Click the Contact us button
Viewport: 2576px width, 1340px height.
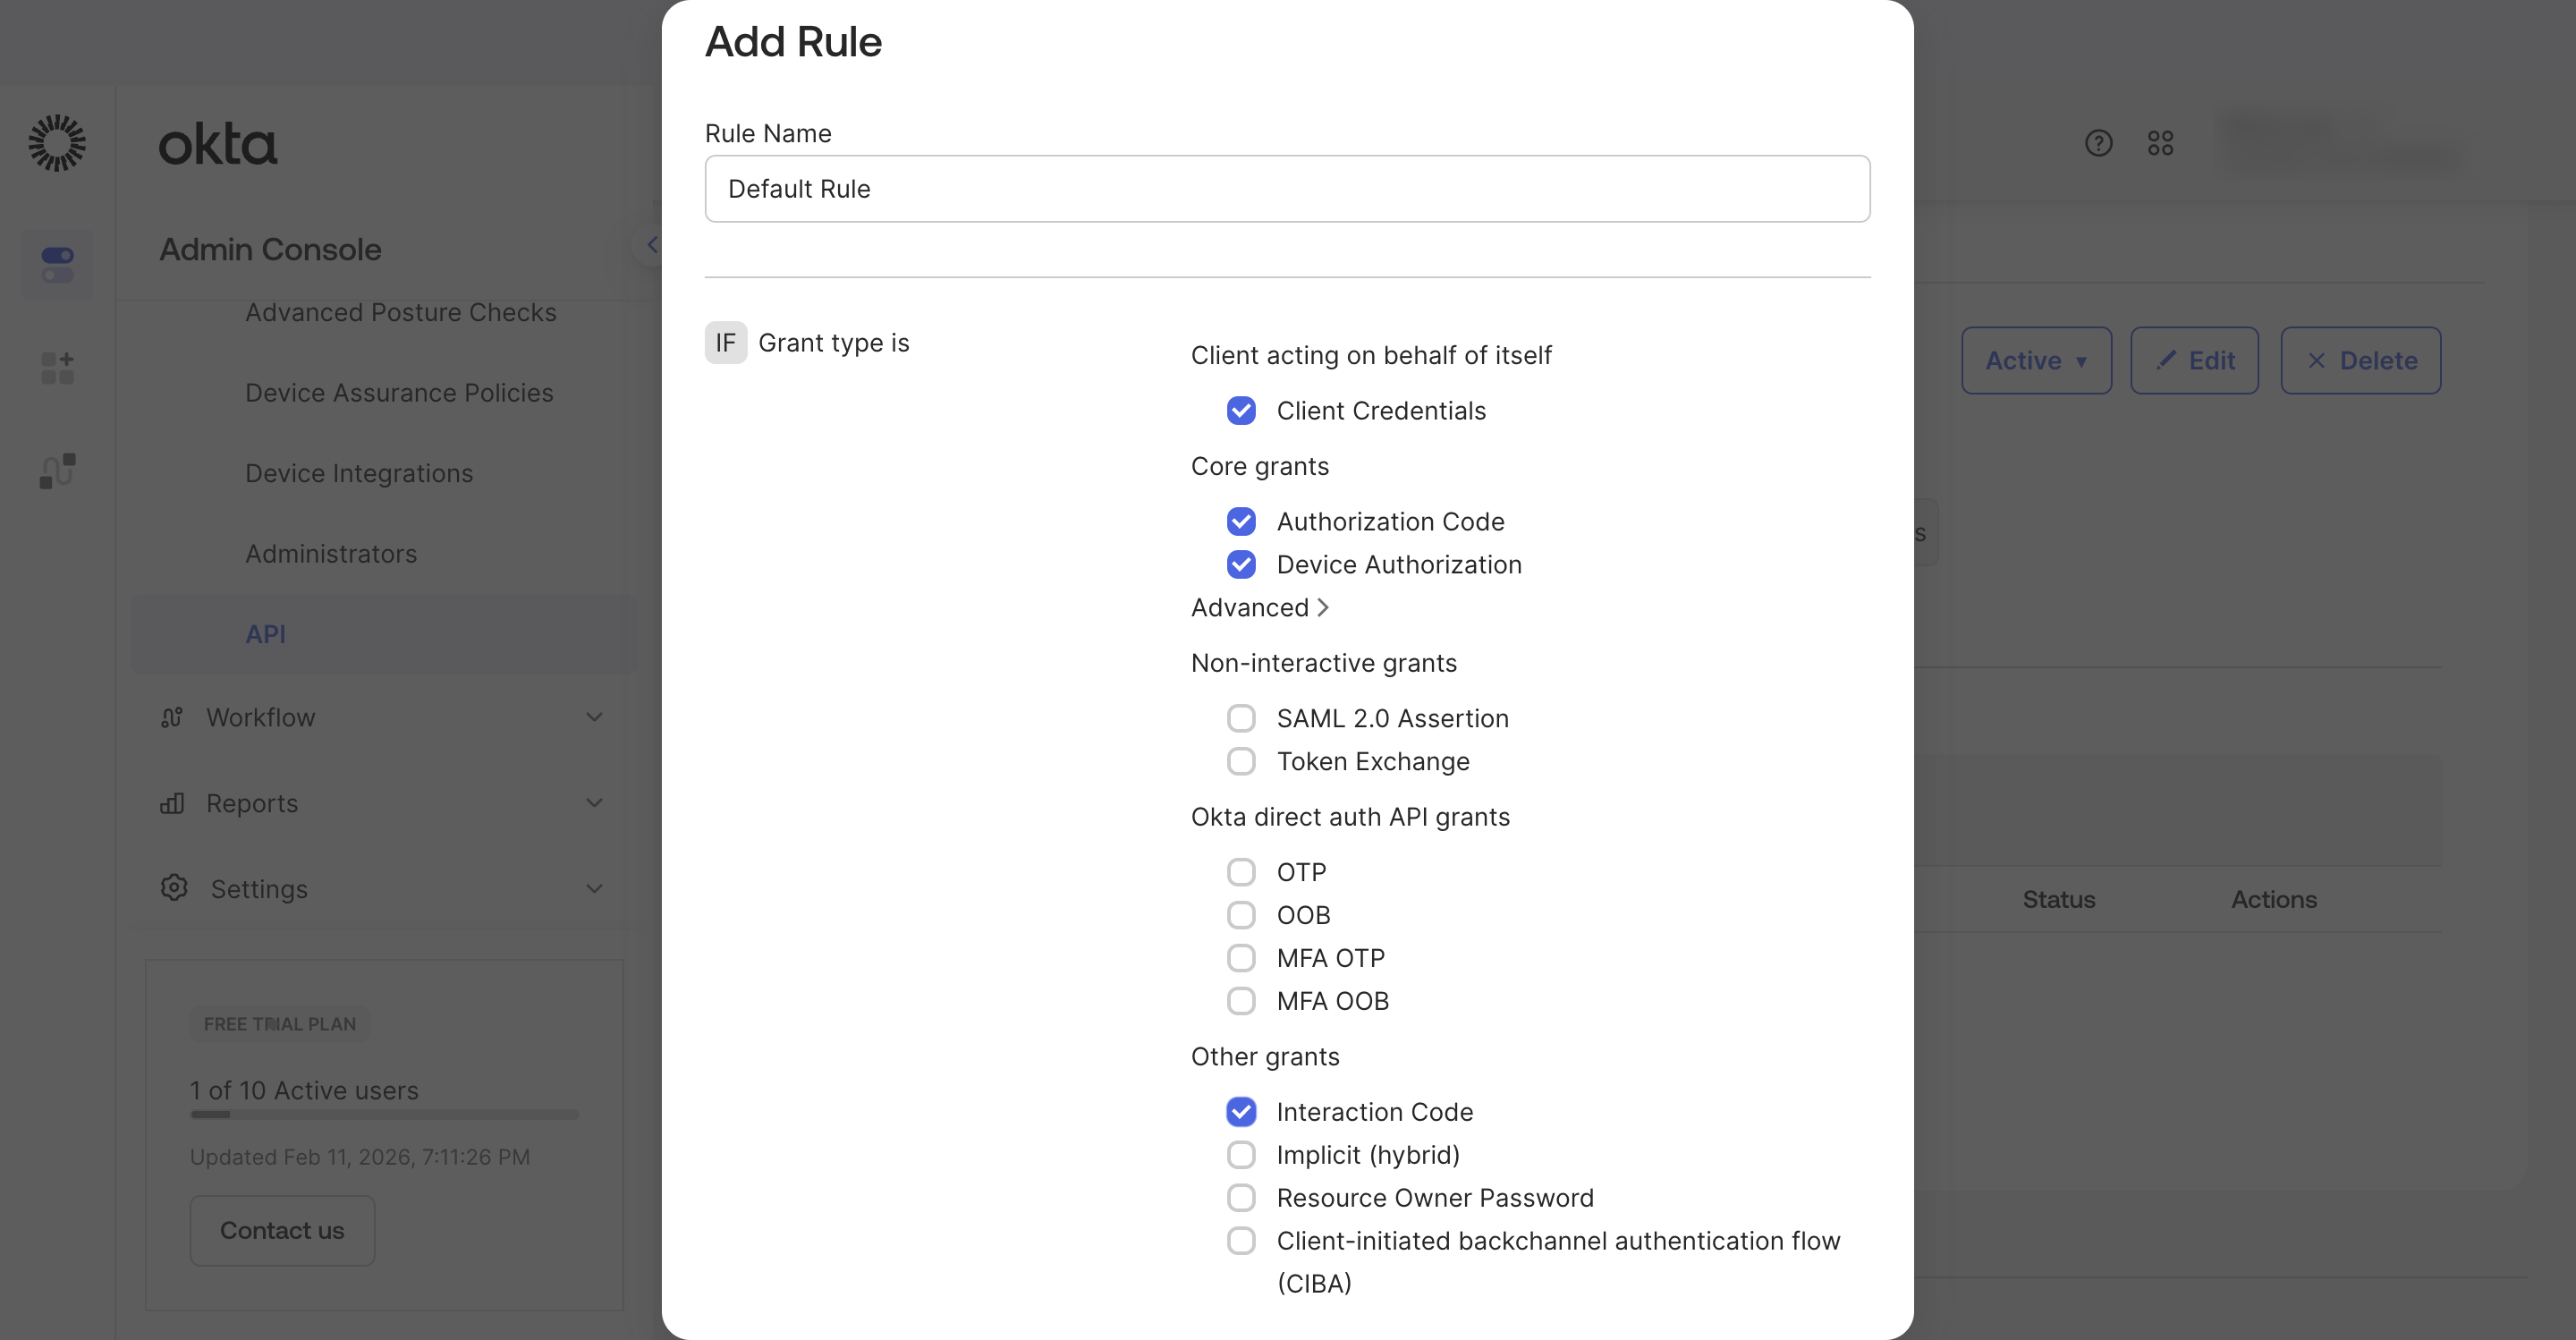tap(282, 1231)
